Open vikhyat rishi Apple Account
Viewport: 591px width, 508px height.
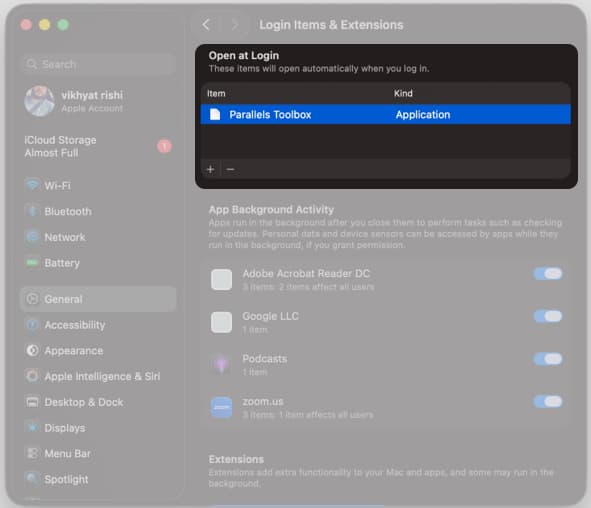pyautogui.click(x=98, y=101)
